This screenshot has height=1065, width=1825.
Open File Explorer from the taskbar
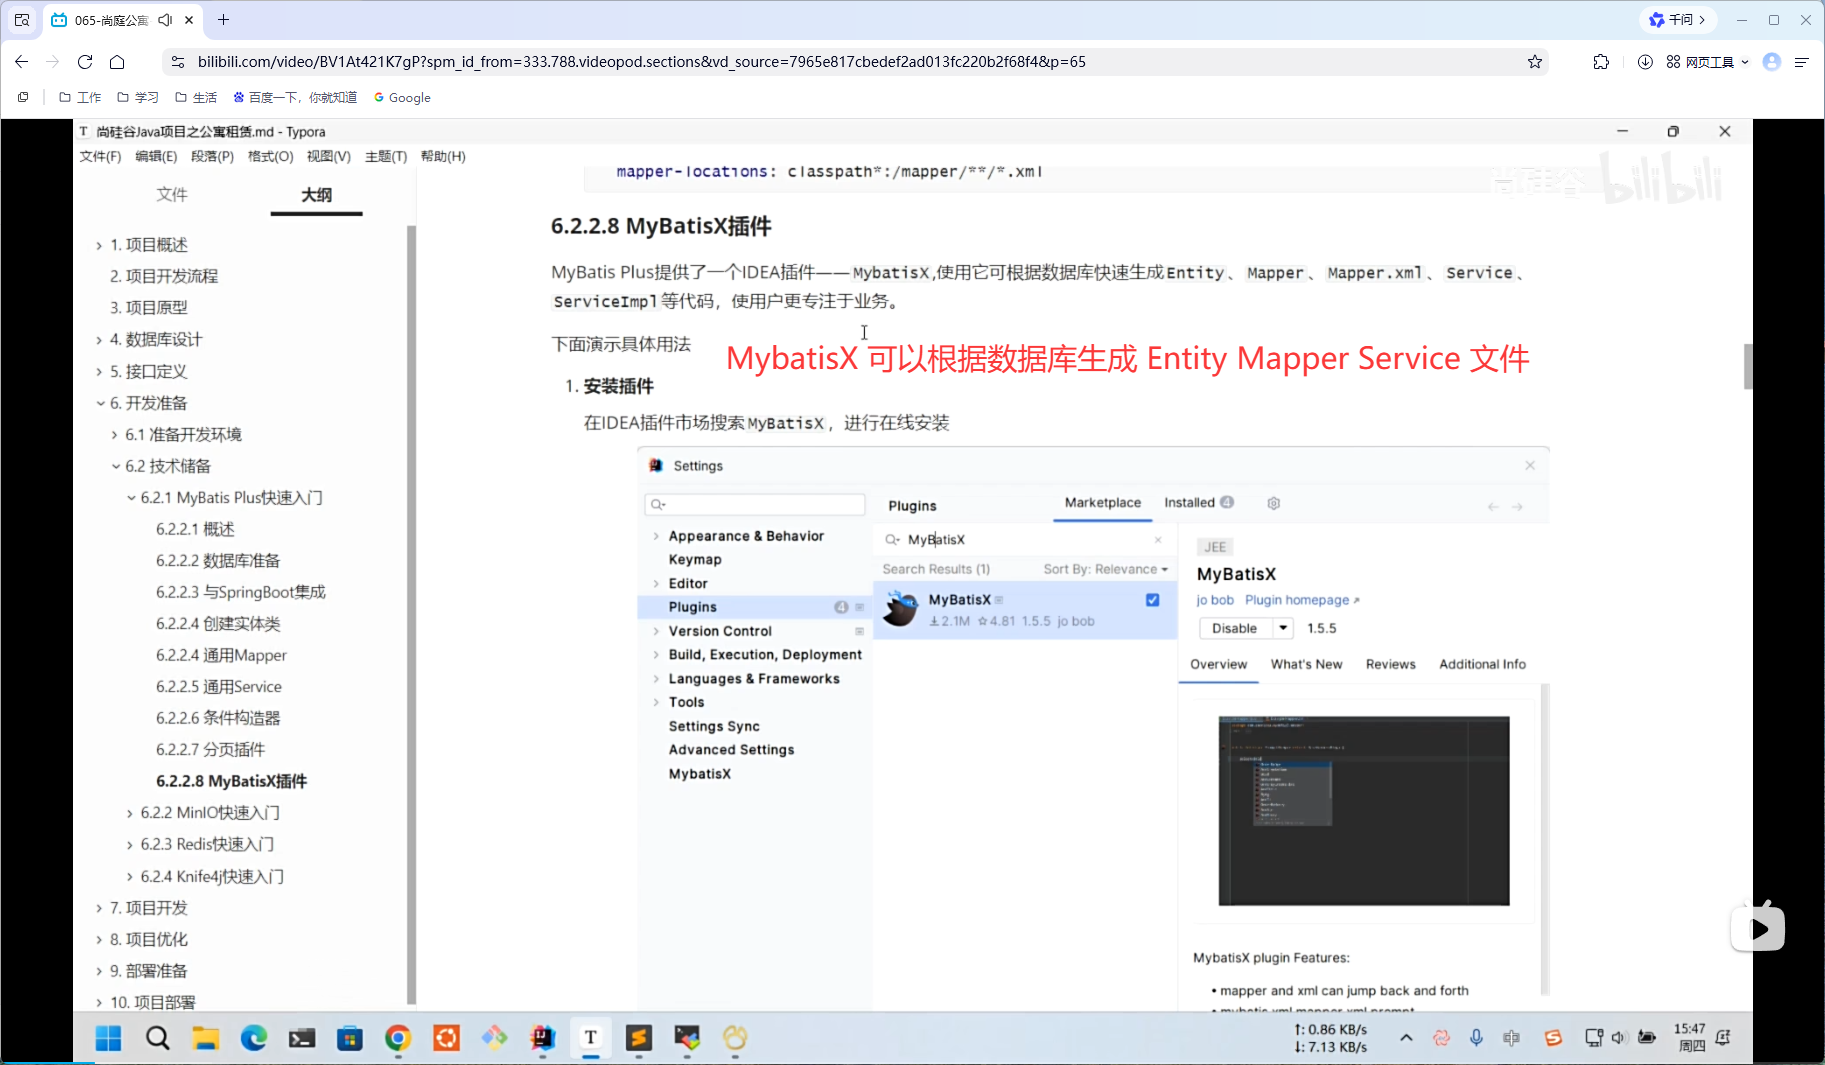coord(205,1039)
